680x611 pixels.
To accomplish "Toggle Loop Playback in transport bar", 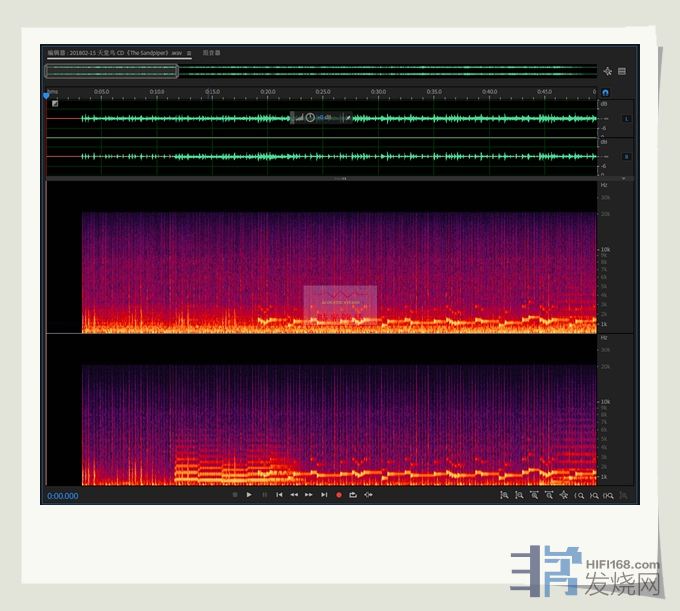I will point(353,495).
